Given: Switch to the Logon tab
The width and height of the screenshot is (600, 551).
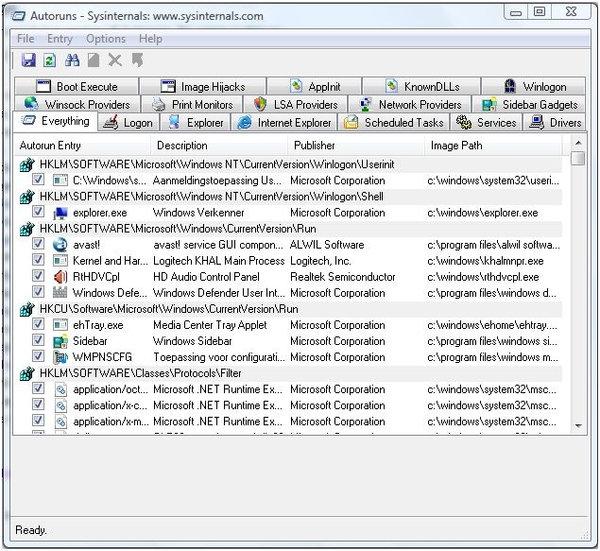Looking at the screenshot, I should coord(129,122).
